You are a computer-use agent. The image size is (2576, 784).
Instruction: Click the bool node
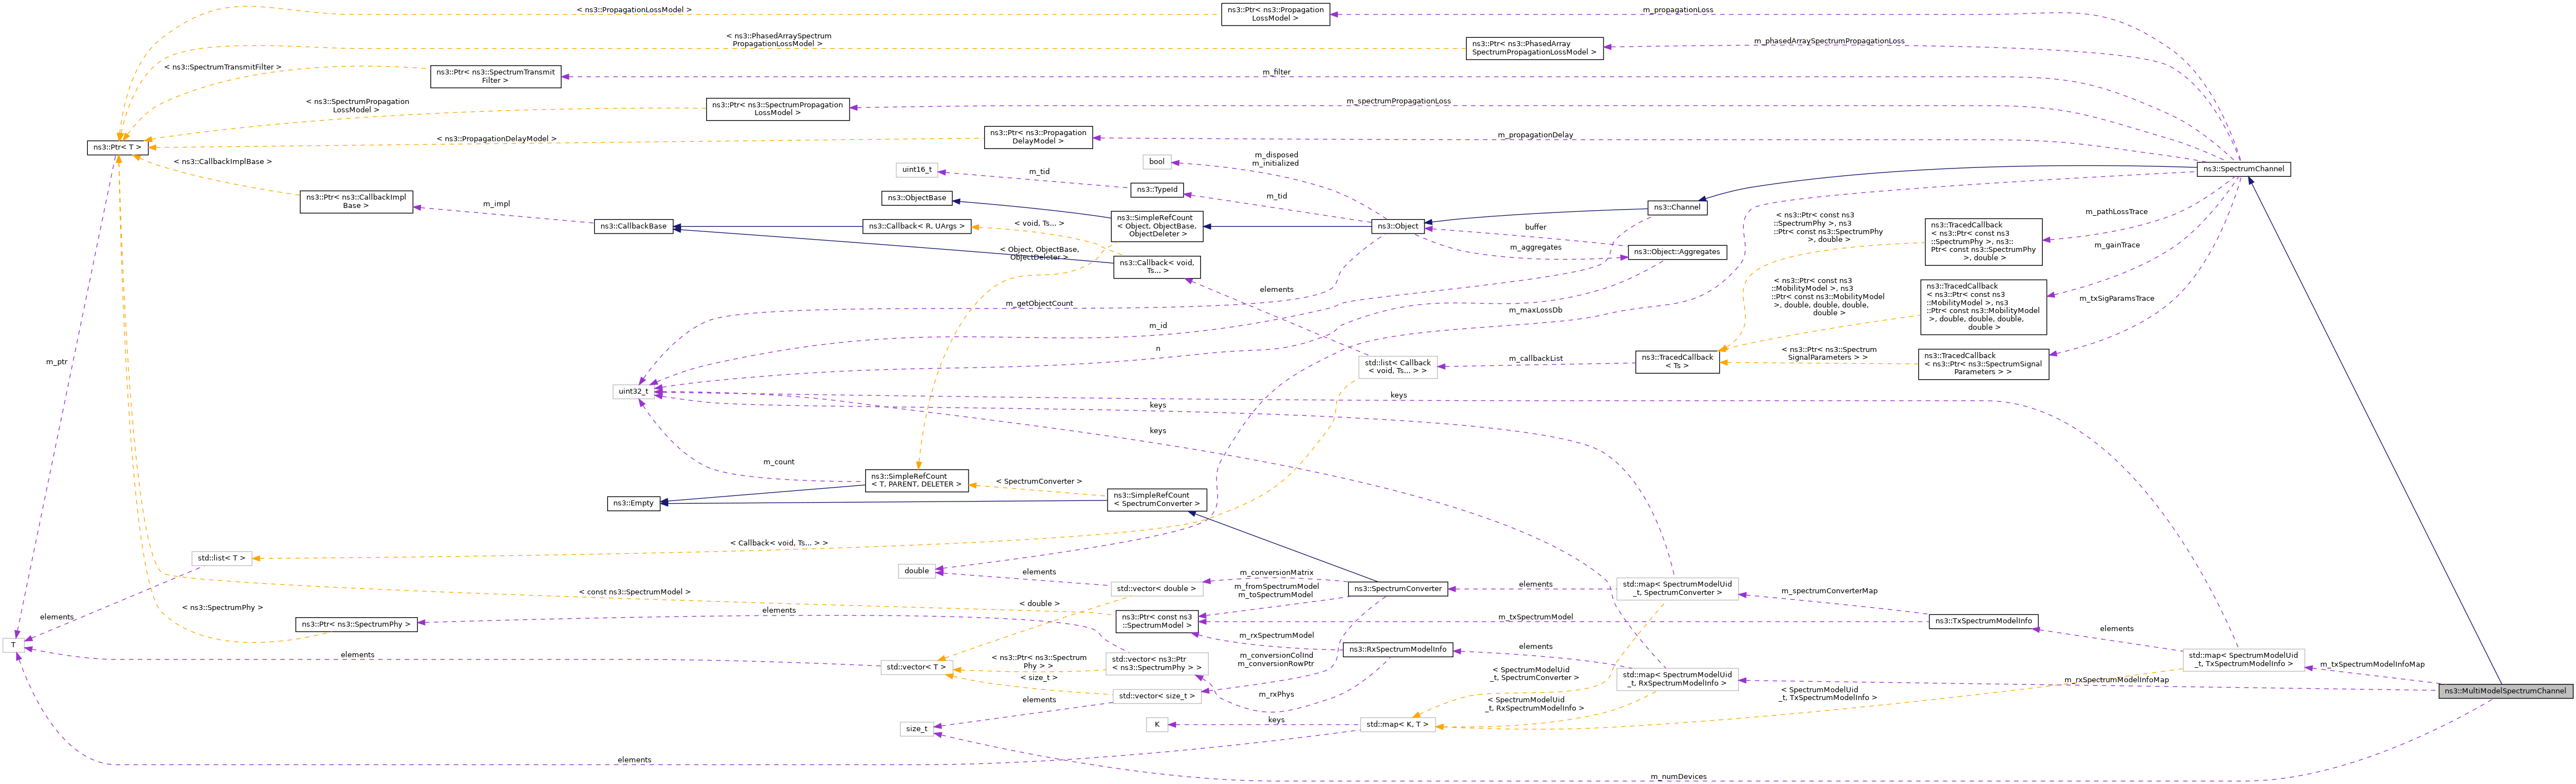point(1157,162)
